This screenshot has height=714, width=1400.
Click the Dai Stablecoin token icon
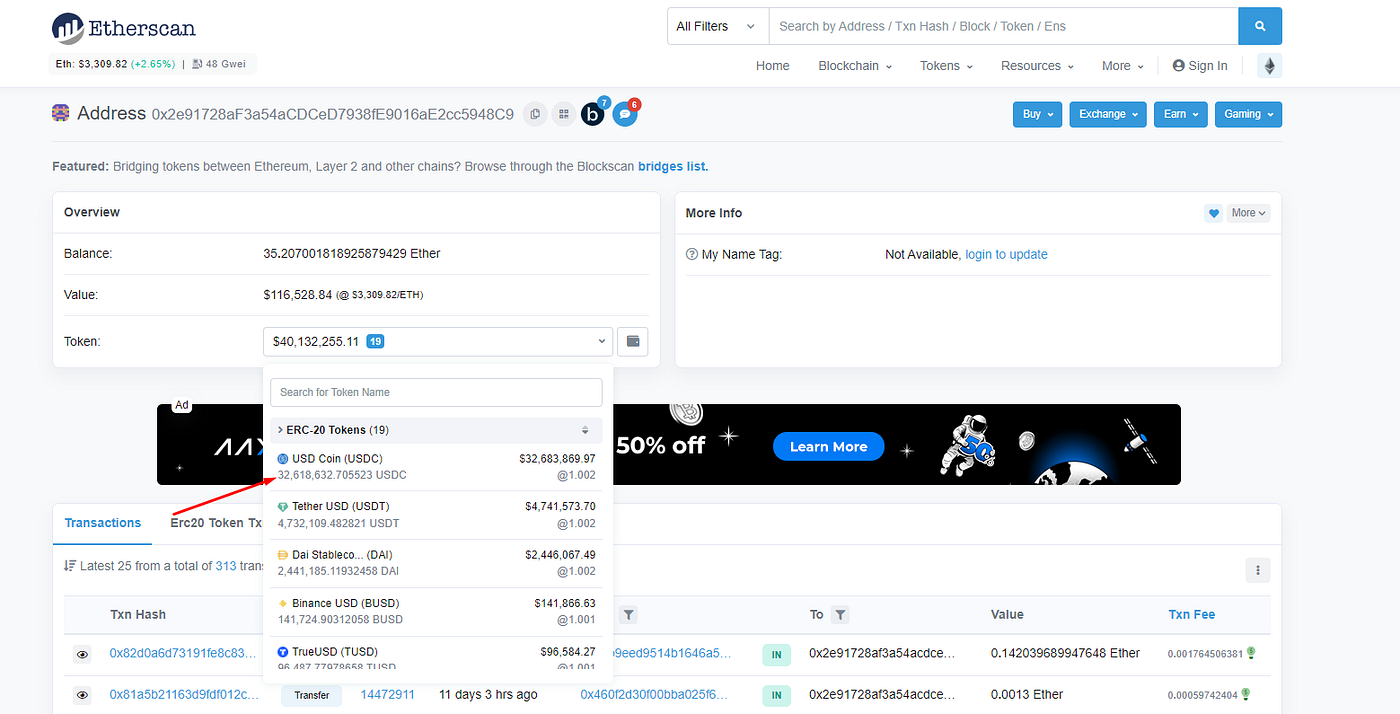coord(283,555)
